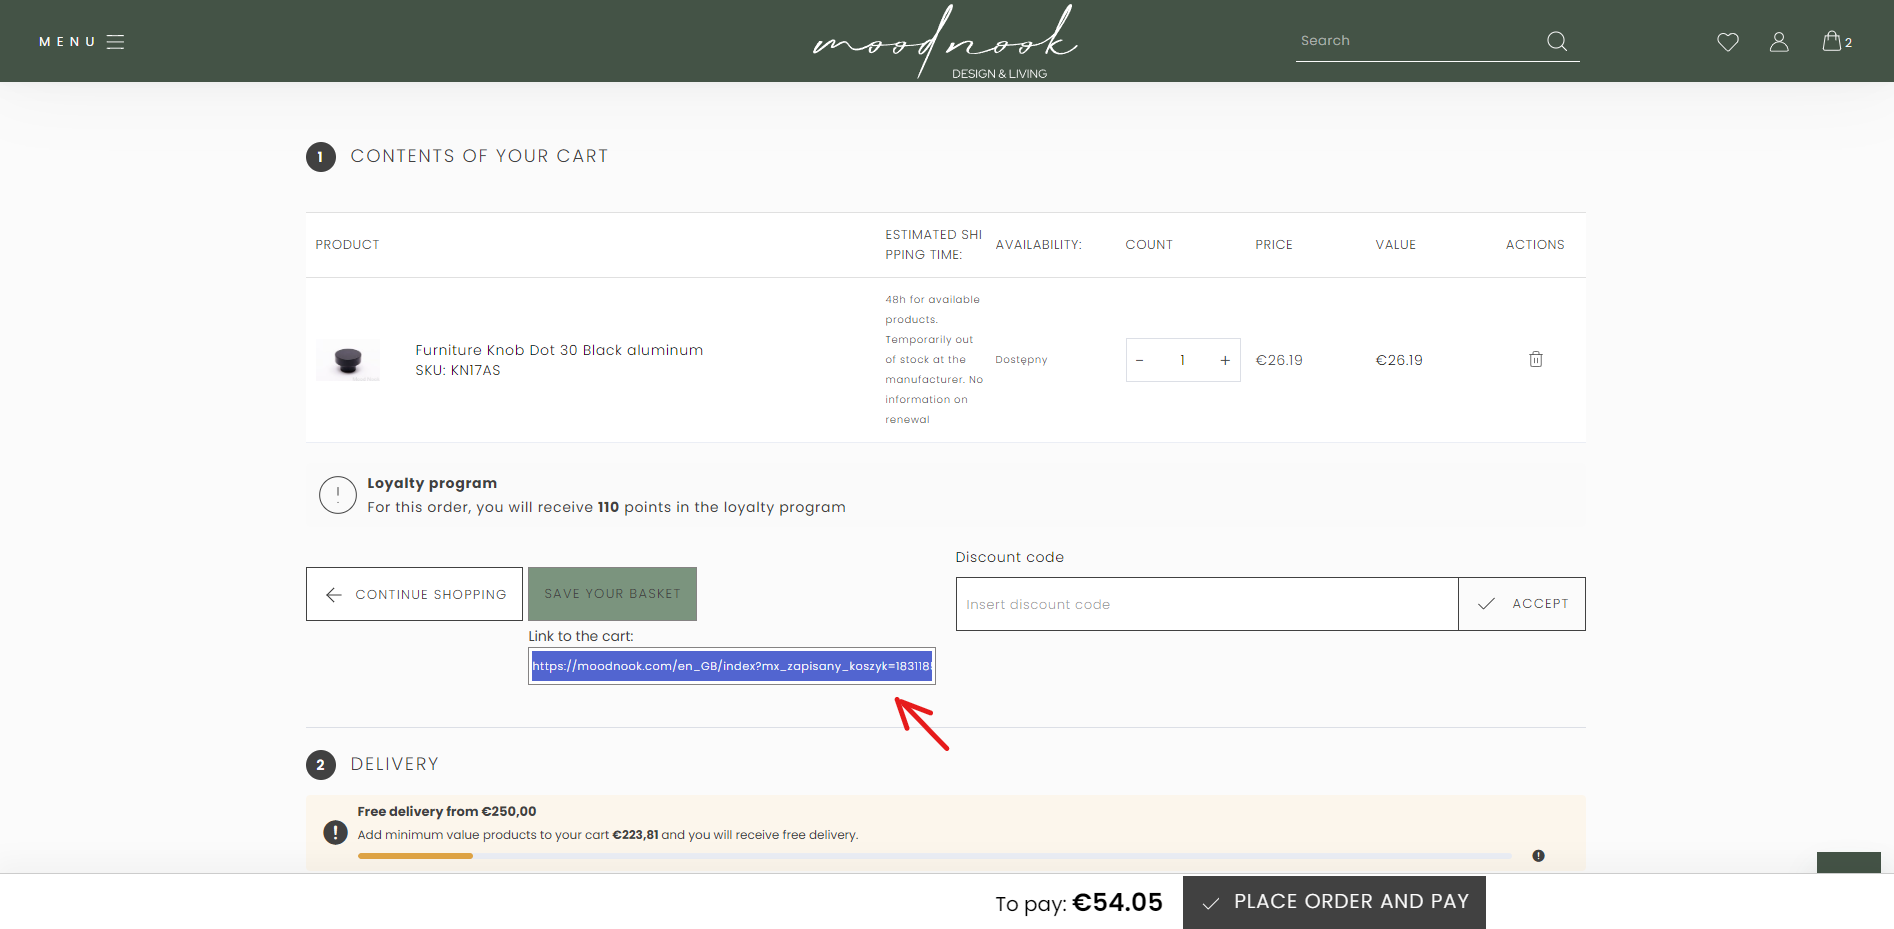
Task: Click Continue Shopping button
Action: pos(414,594)
